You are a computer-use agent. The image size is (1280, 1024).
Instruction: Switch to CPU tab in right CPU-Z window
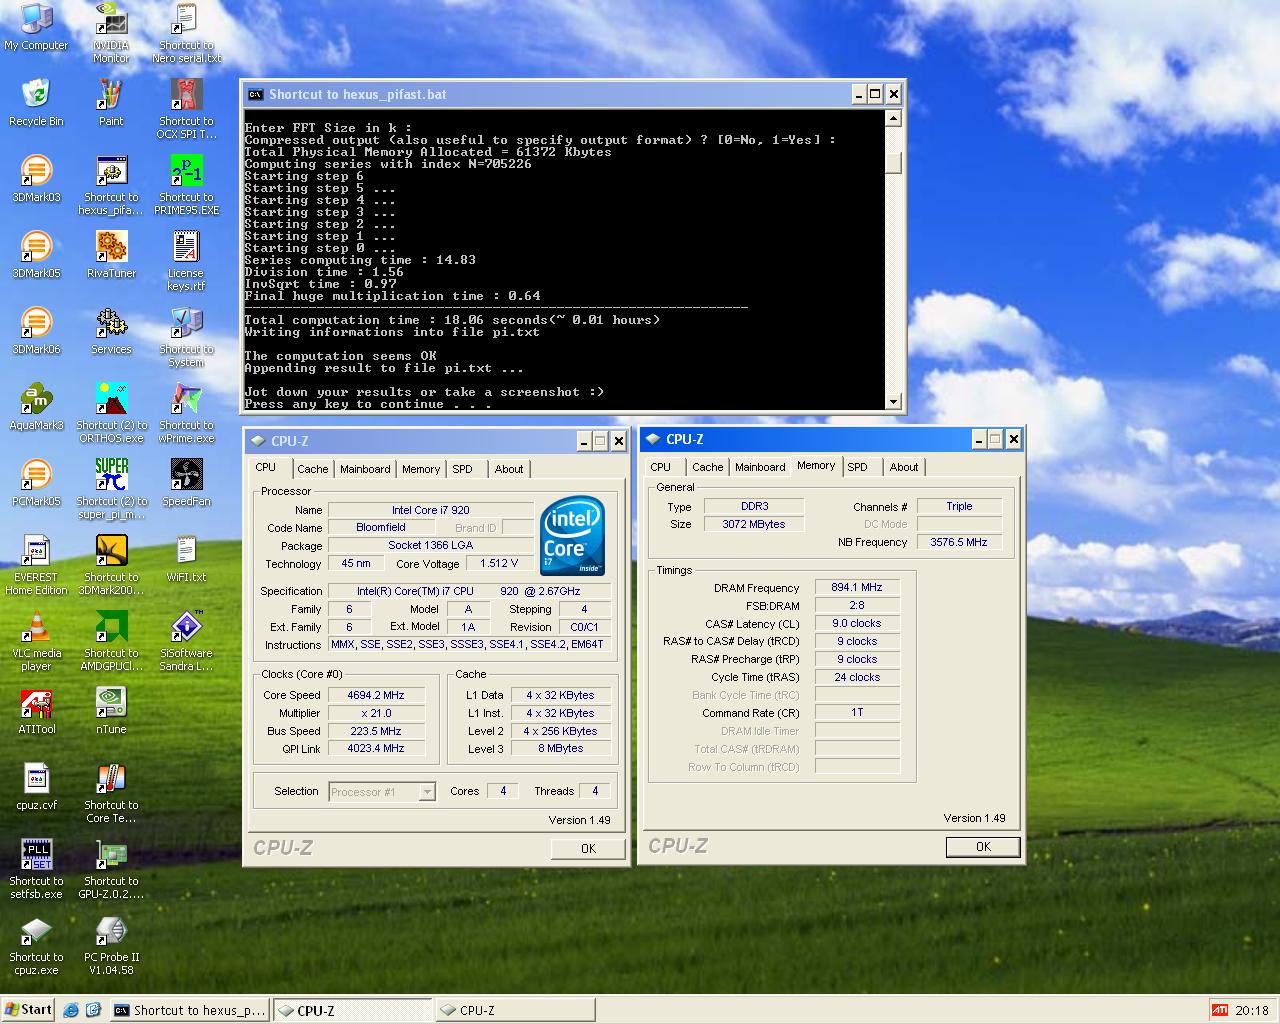click(661, 467)
